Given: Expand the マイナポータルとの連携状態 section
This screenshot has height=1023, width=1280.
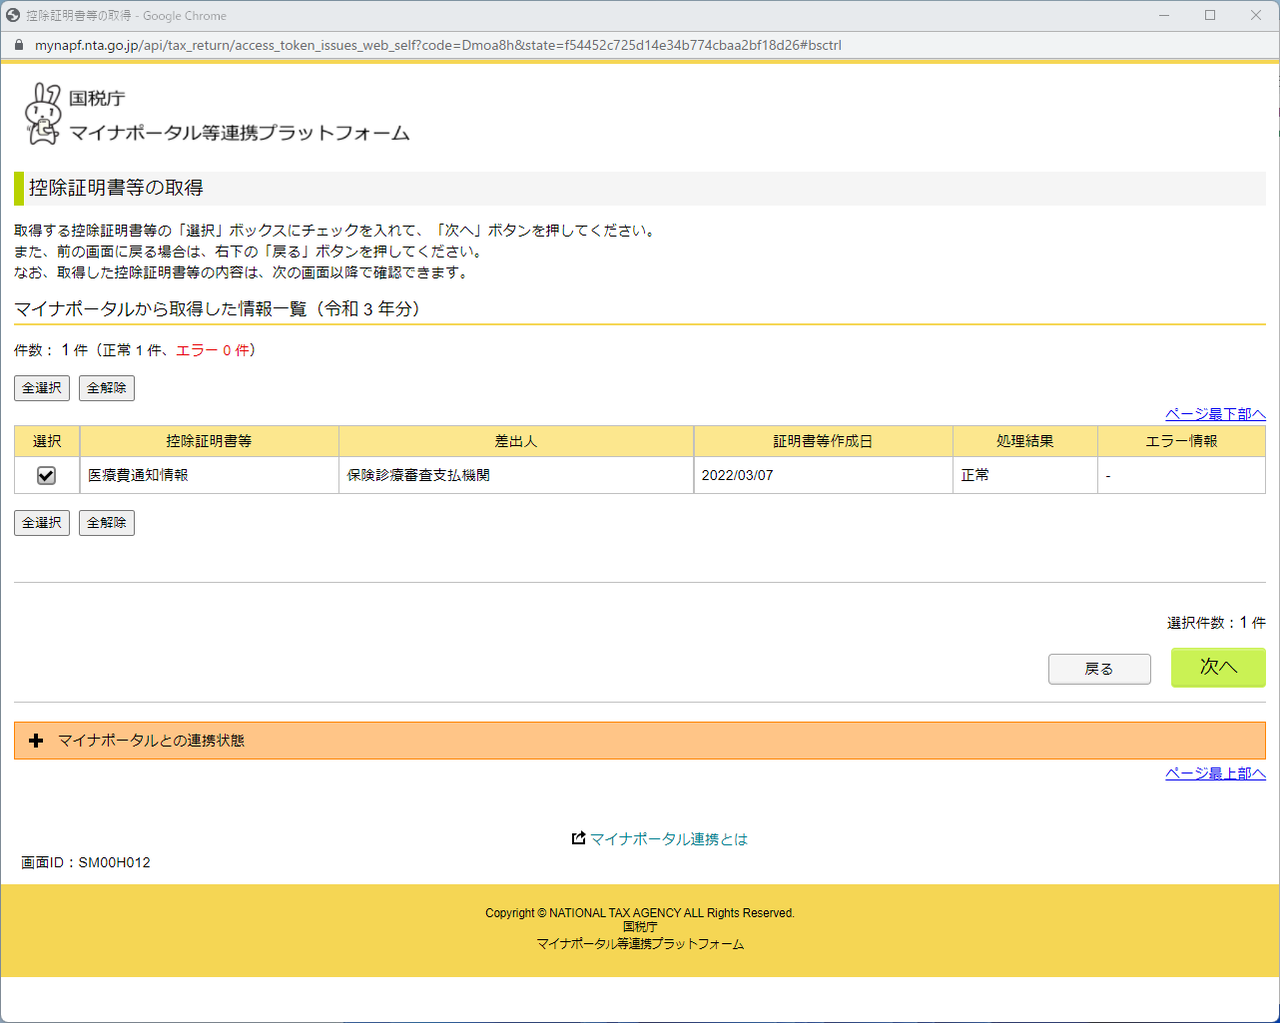Looking at the screenshot, I should tap(640, 741).
